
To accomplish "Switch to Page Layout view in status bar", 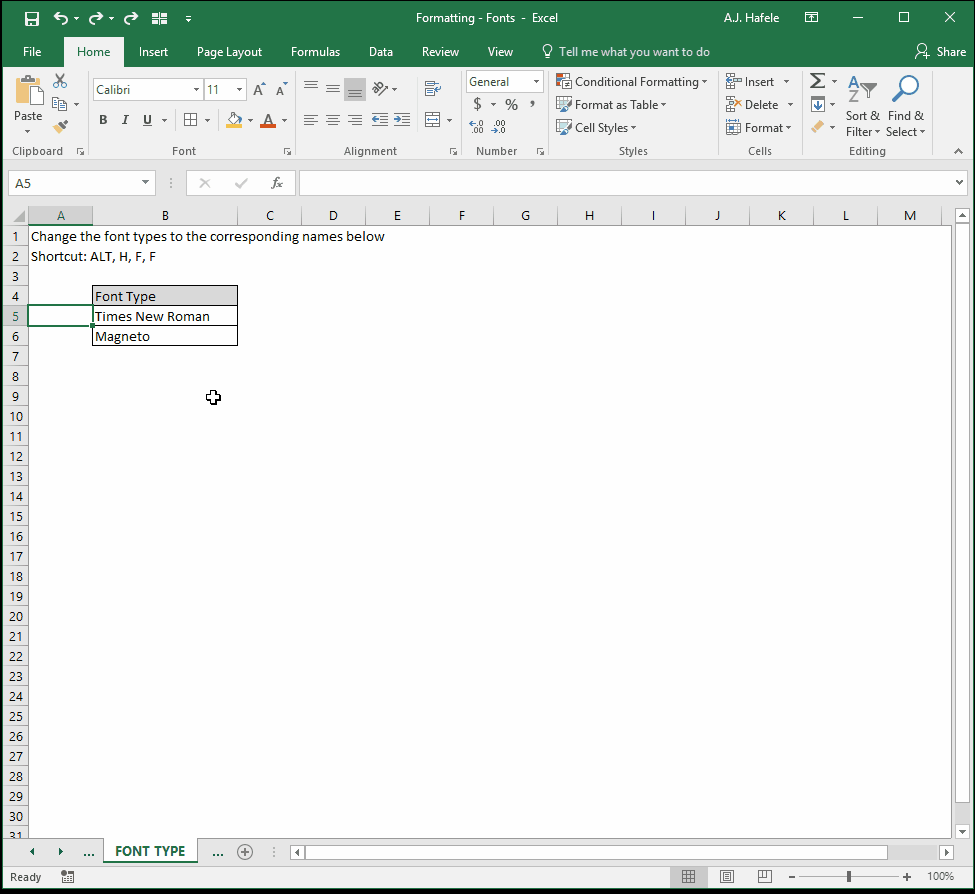I will coord(726,877).
